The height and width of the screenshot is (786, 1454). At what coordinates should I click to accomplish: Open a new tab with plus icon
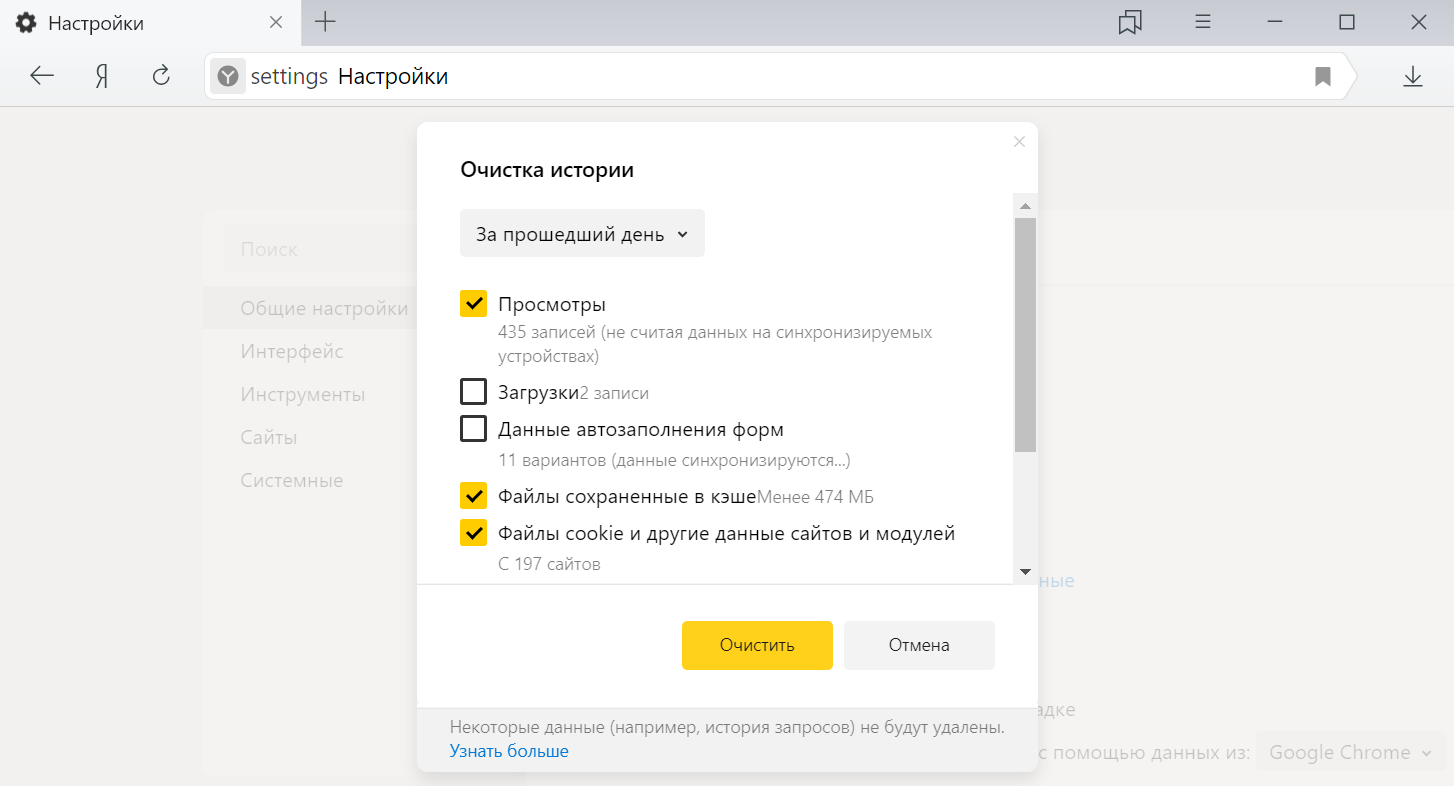tap(325, 22)
